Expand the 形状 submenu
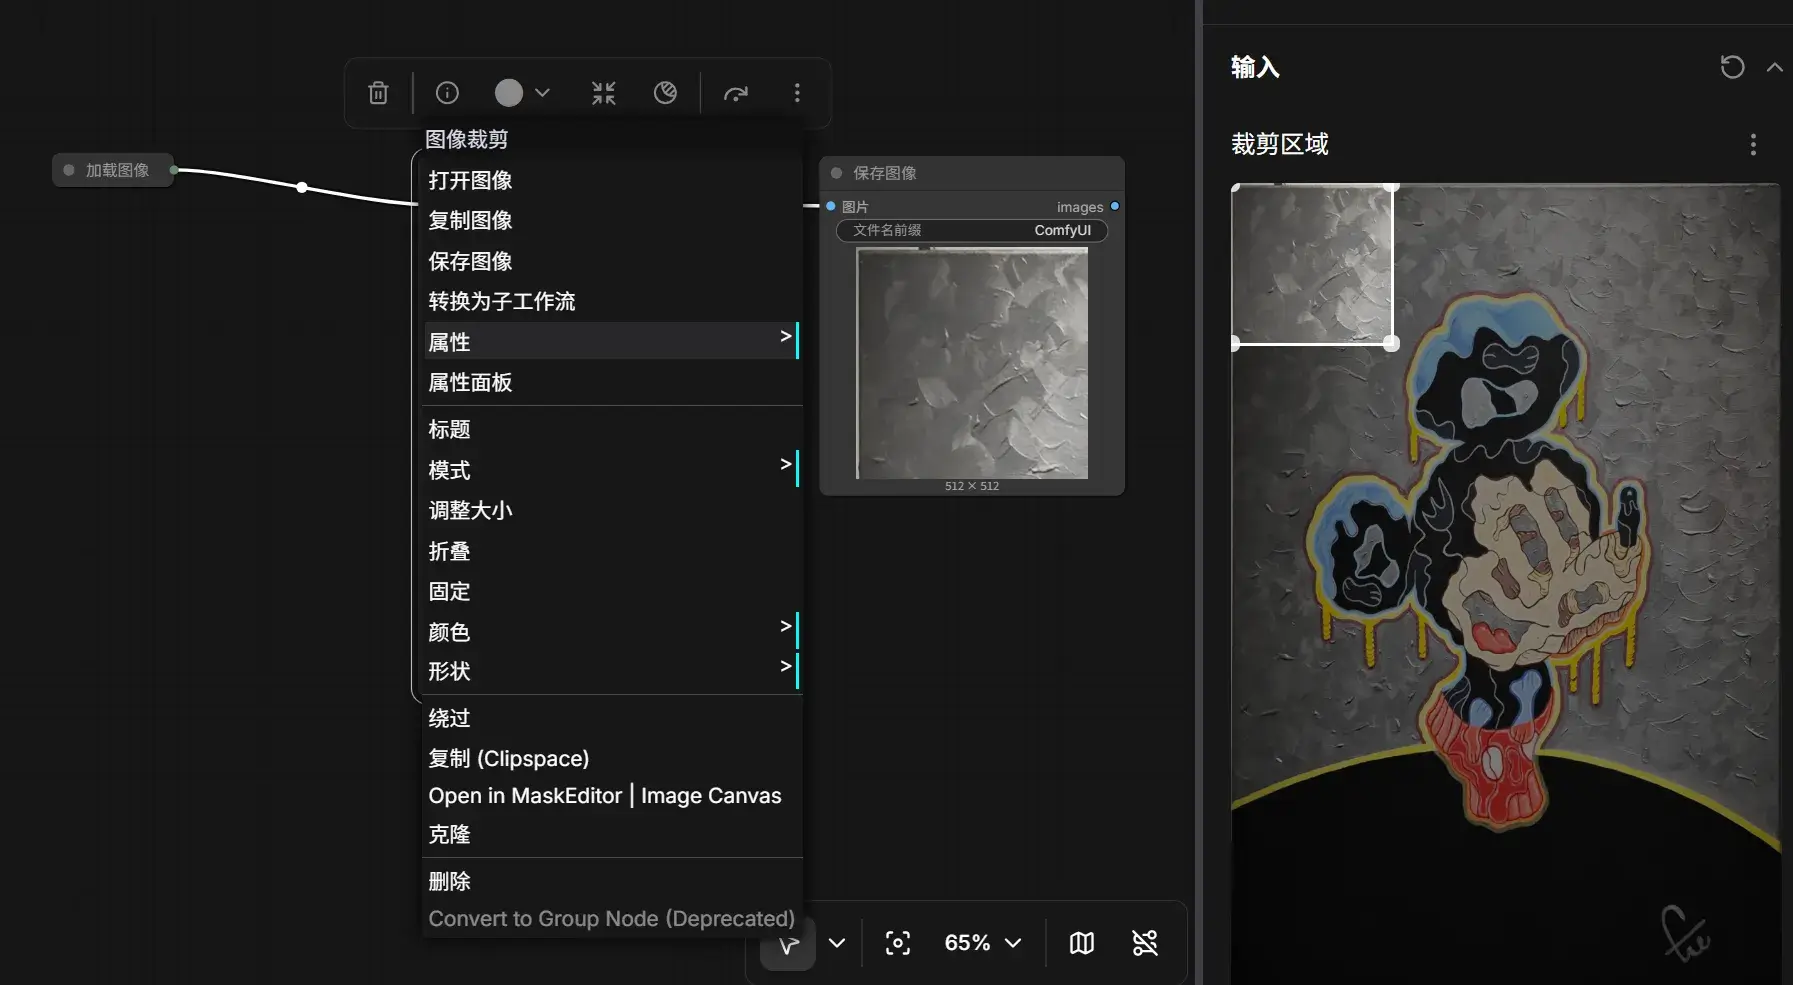 (x=612, y=671)
